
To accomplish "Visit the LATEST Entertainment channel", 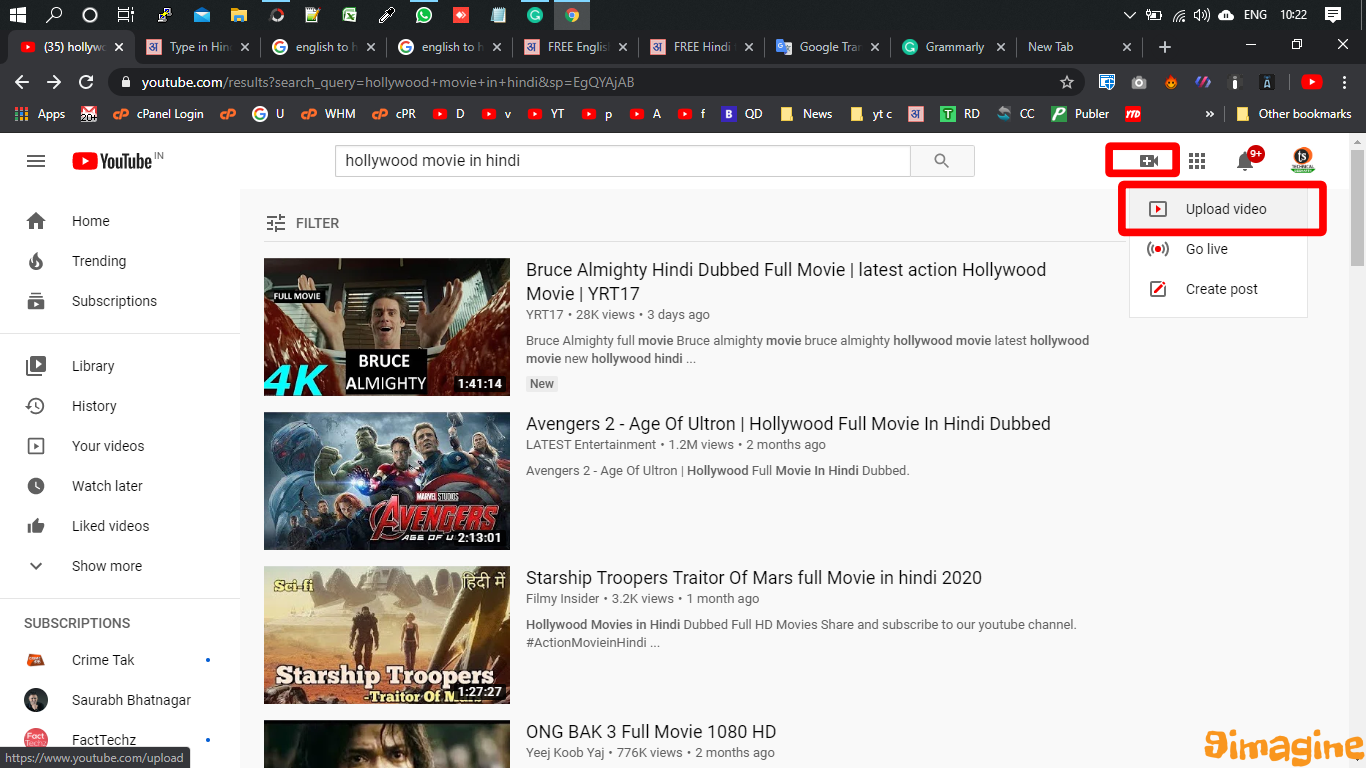I will (591, 445).
